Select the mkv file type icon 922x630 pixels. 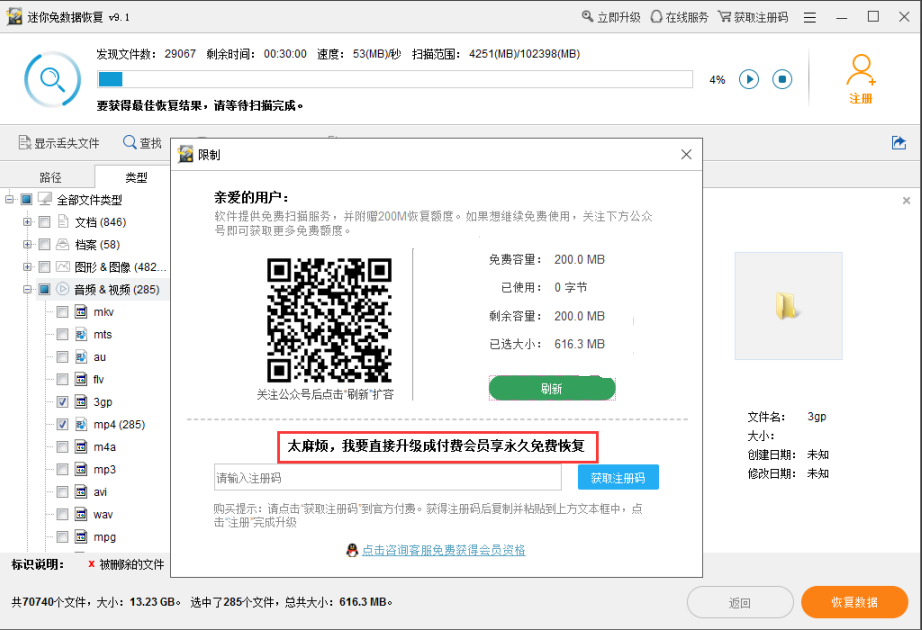click(81, 312)
